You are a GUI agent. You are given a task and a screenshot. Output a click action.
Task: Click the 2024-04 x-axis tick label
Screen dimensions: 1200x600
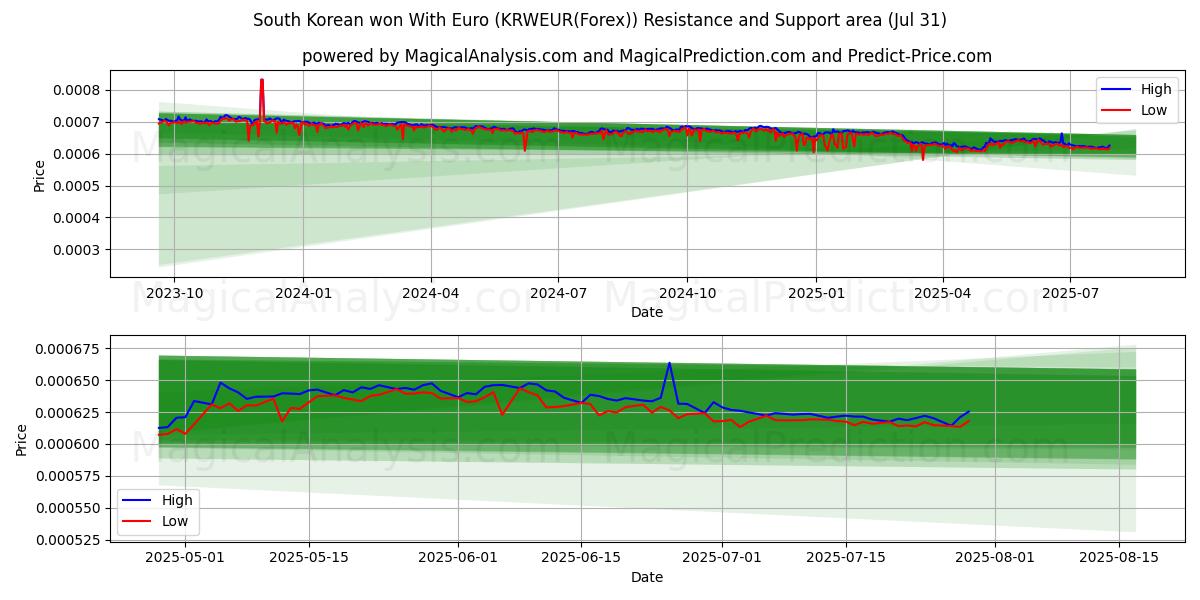[430, 294]
